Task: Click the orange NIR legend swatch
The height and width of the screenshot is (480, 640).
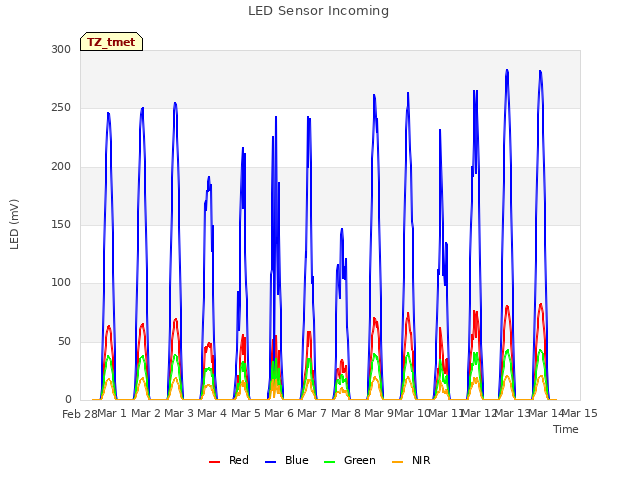Action: coord(397,462)
